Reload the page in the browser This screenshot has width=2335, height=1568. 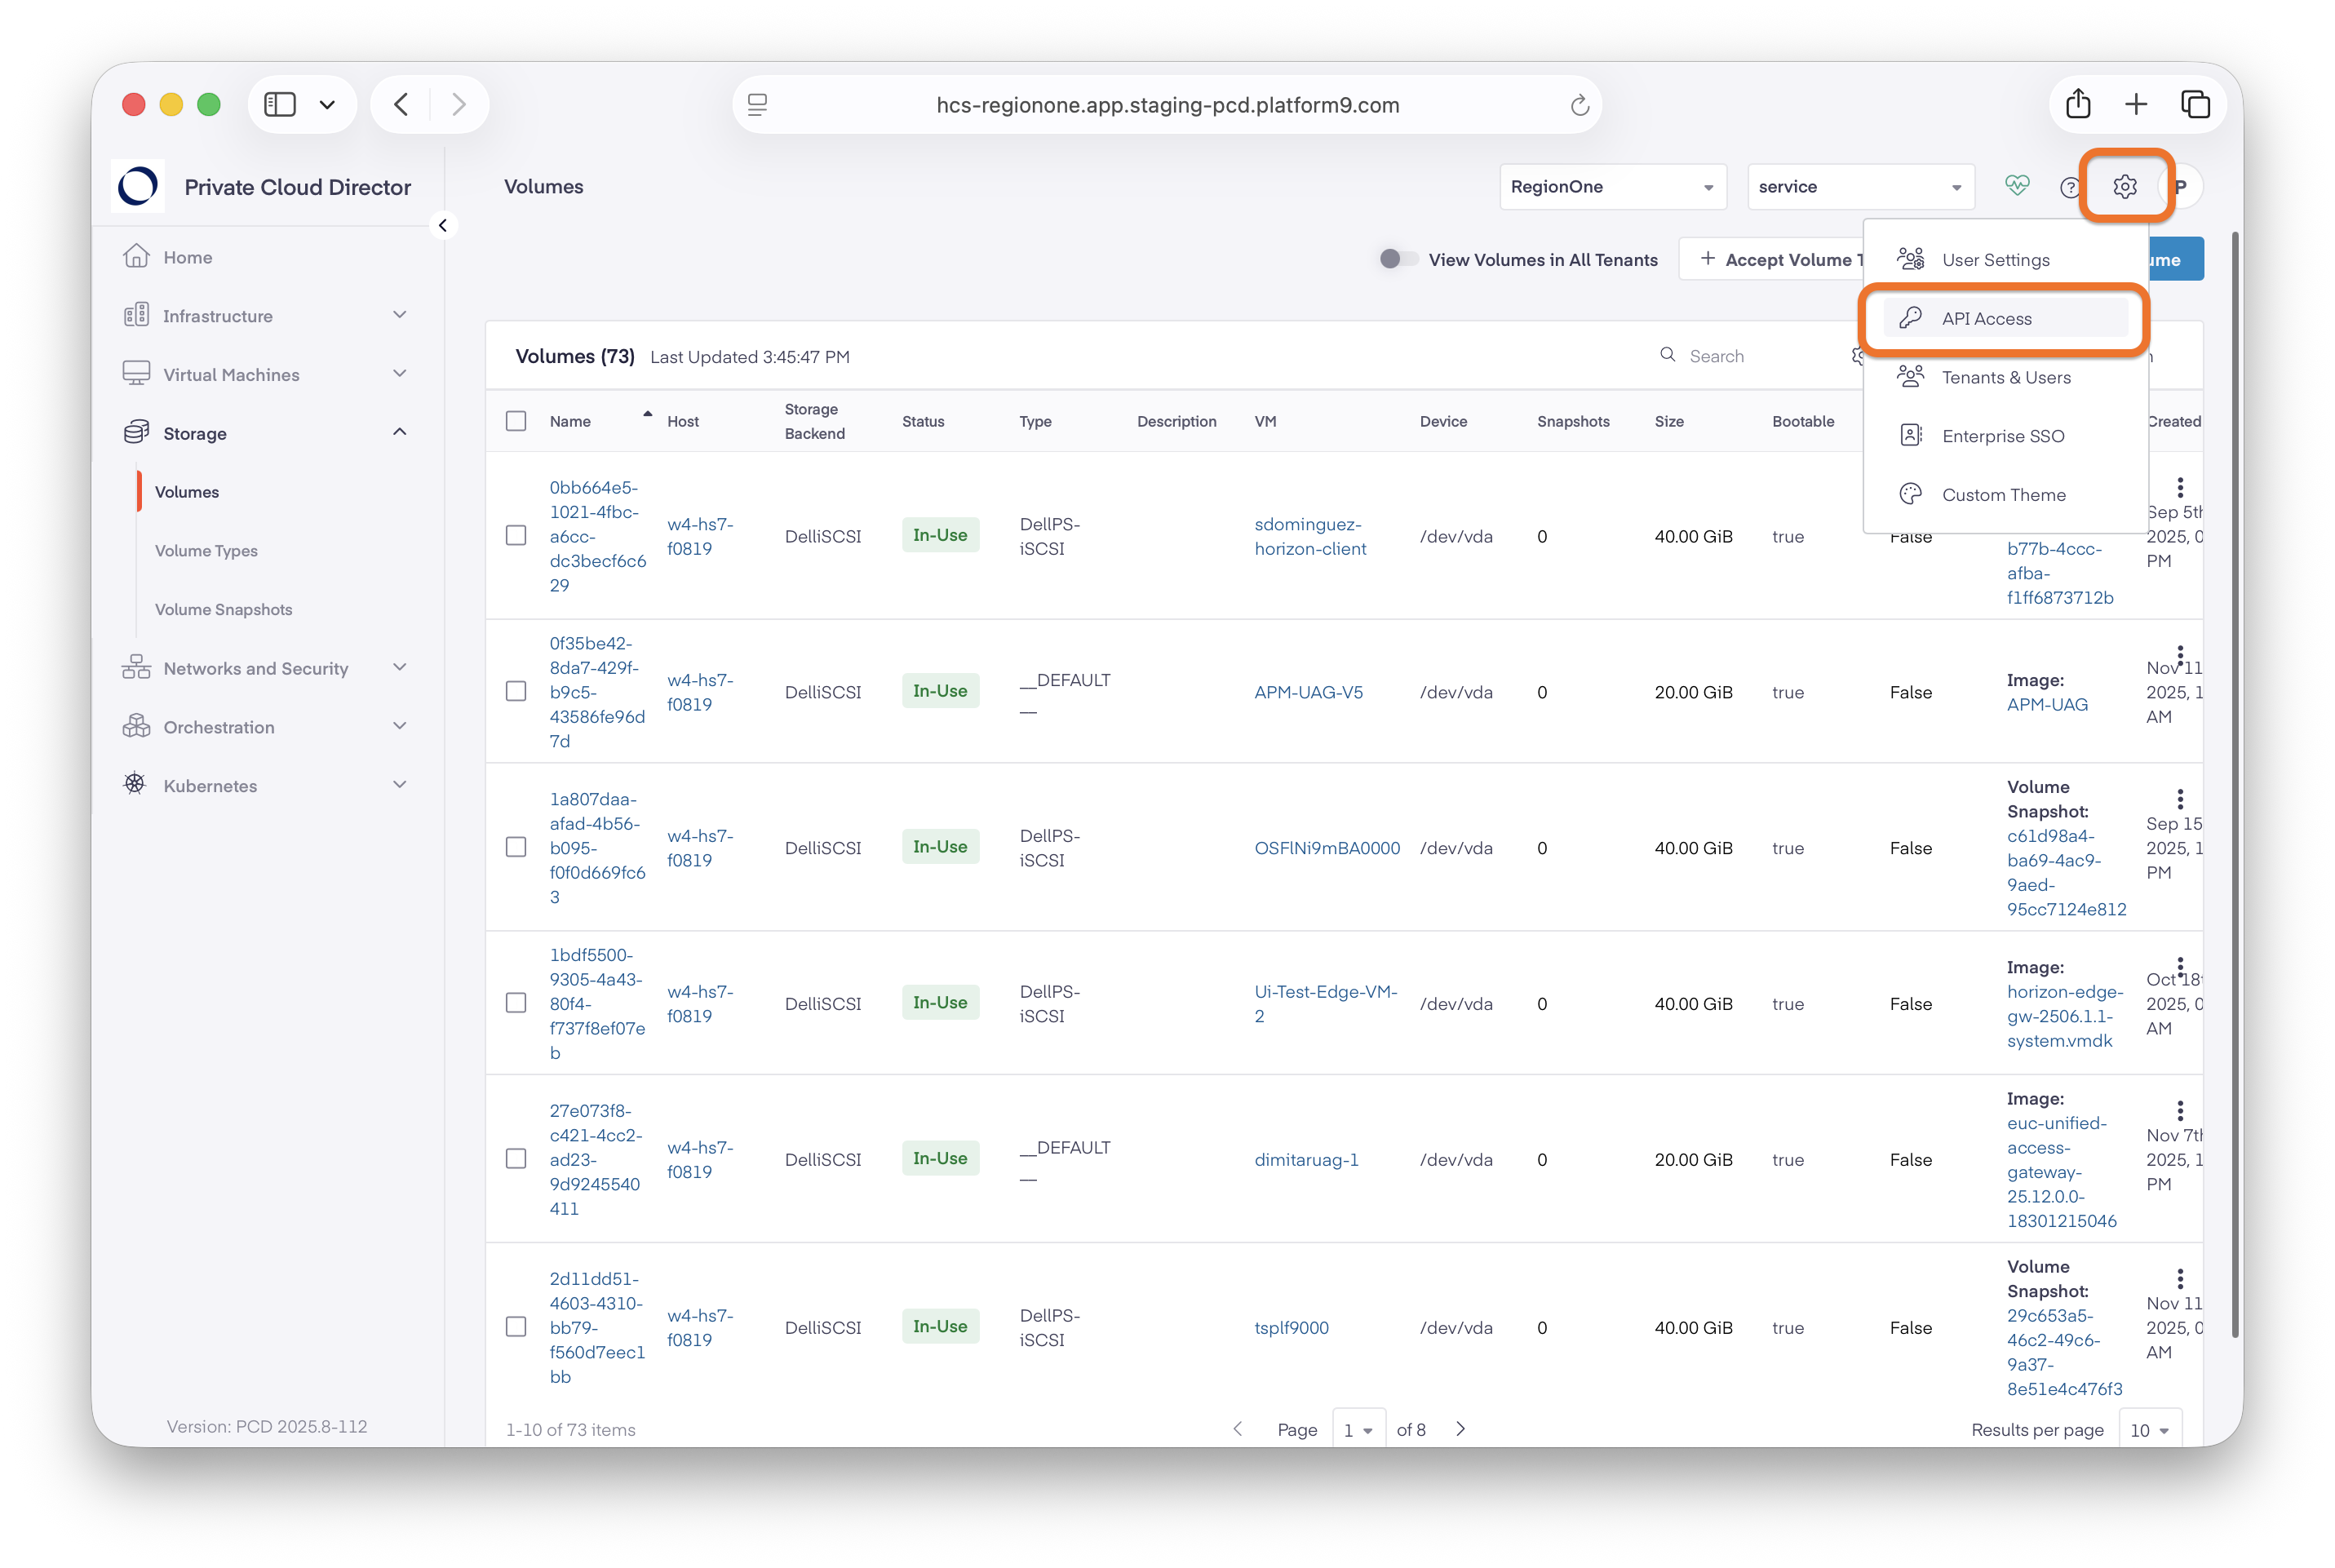pos(1579,105)
